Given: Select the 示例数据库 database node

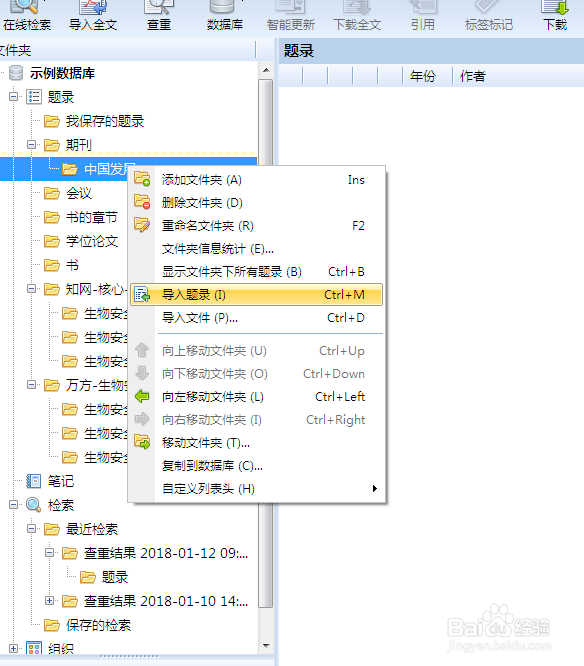Looking at the screenshot, I should pos(62,73).
